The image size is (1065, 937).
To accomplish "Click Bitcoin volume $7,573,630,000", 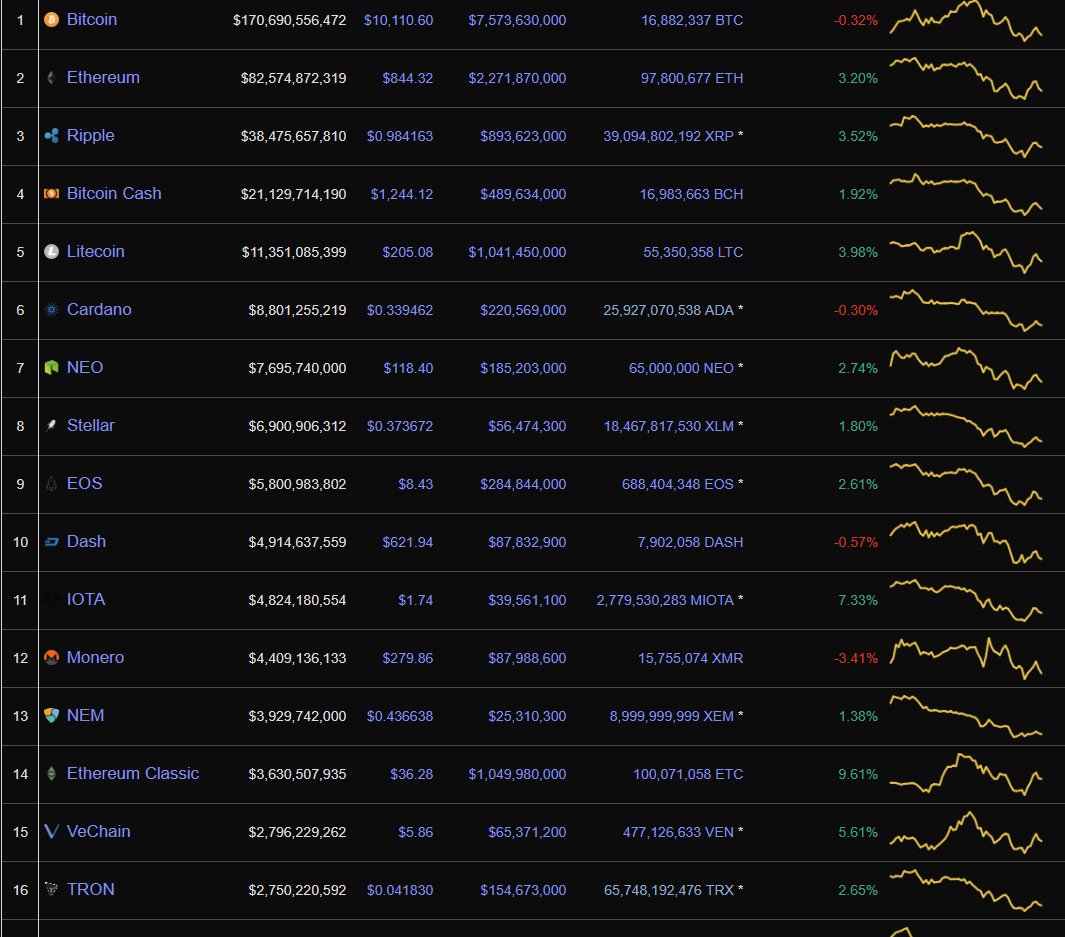I will 518,20.
